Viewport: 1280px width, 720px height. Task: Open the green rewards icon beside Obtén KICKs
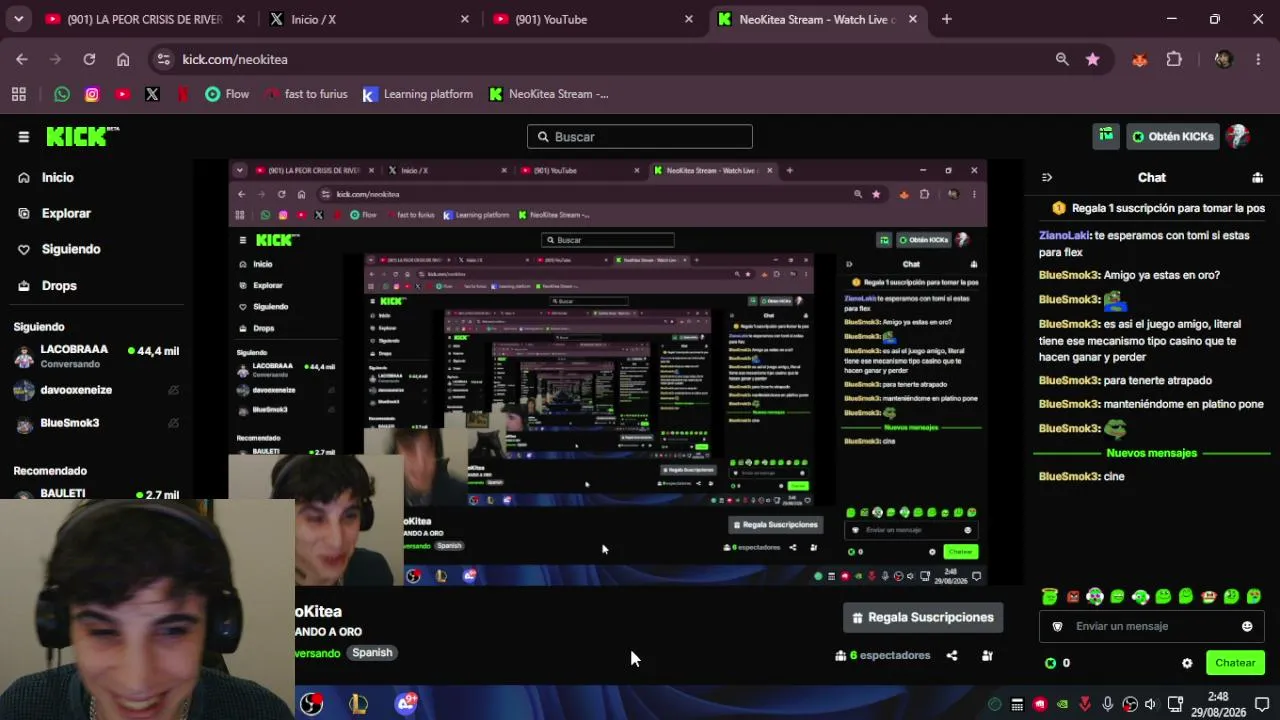pyautogui.click(x=1106, y=136)
